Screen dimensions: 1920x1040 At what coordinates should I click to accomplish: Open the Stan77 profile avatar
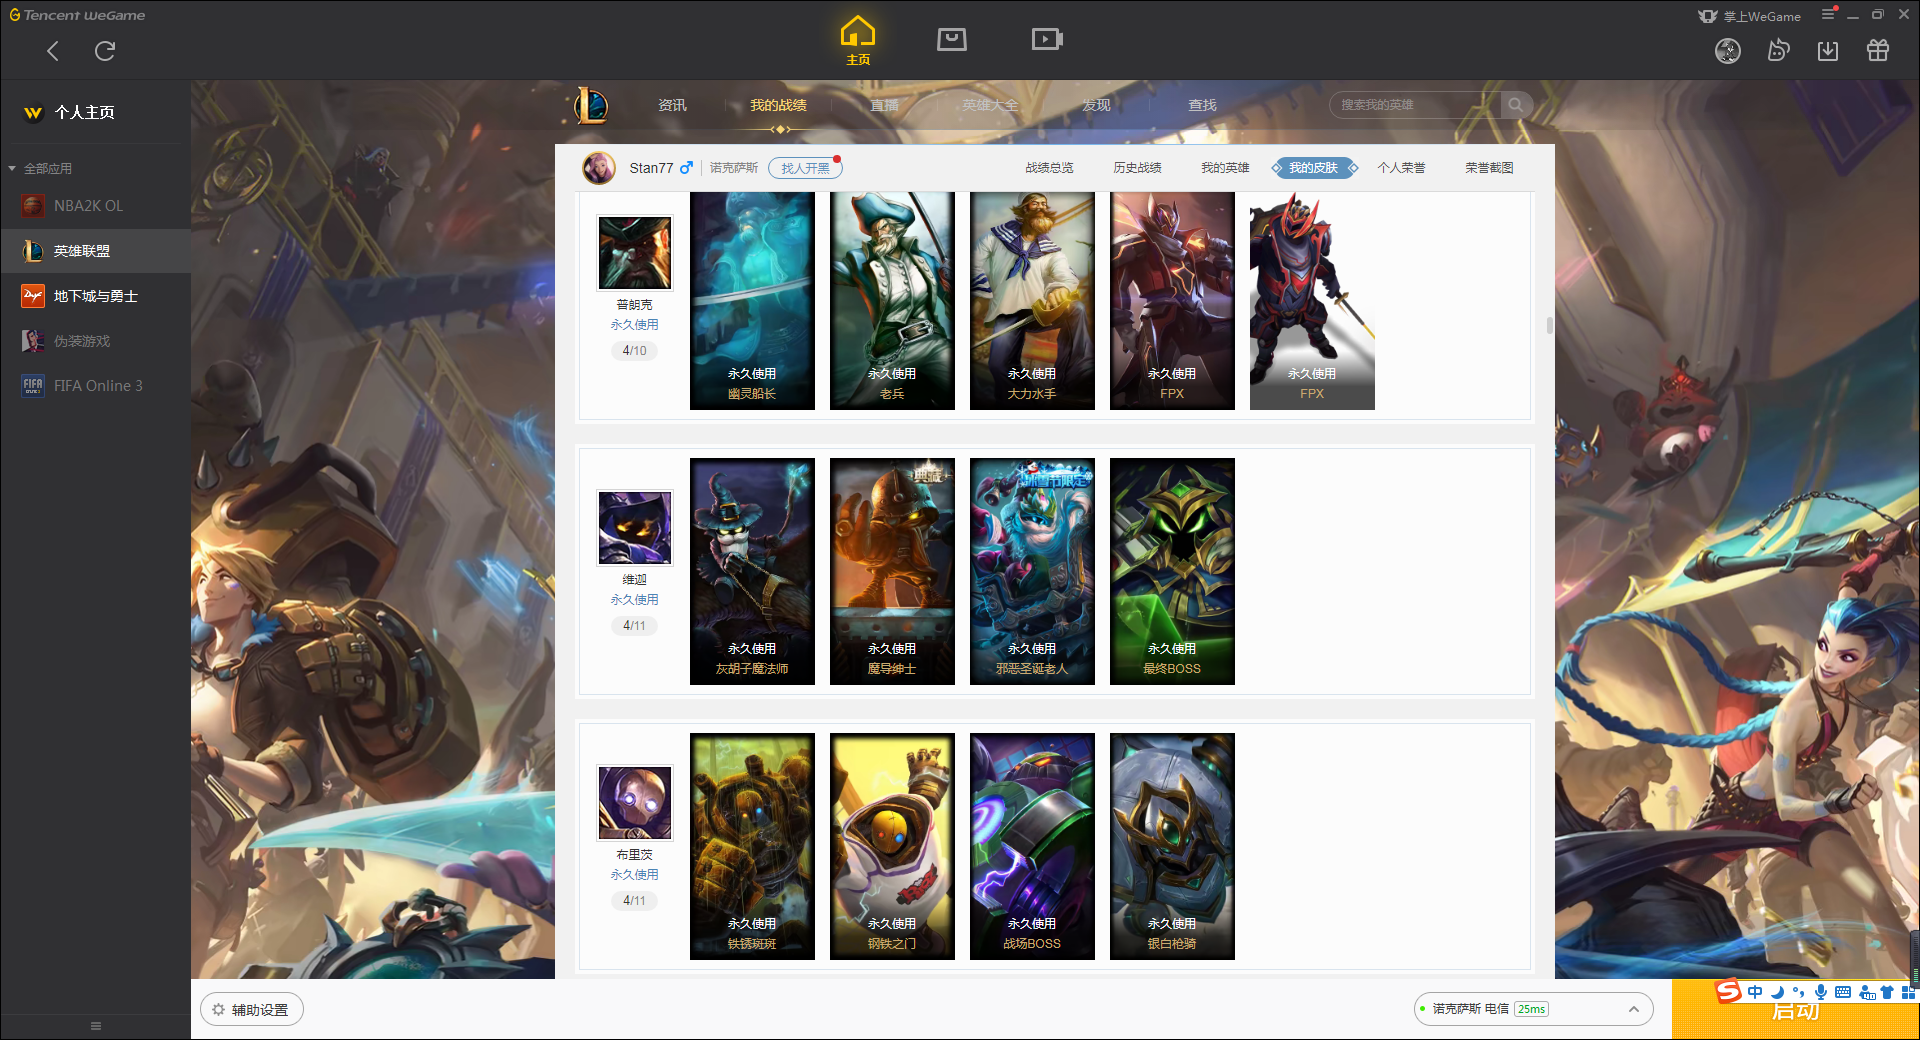point(599,168)
